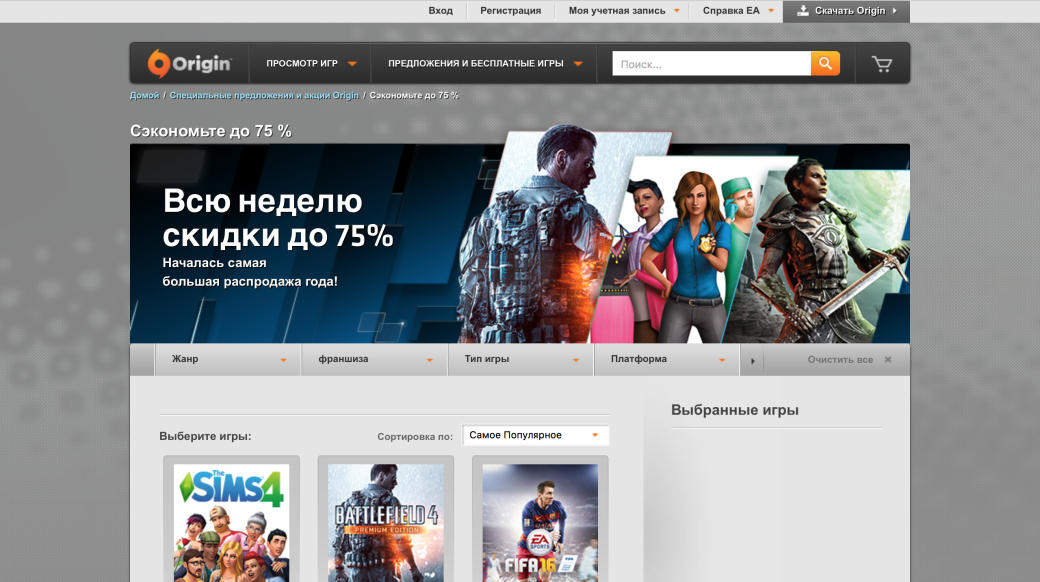Select The Sims 4 game cover
Screen dimensions: 1040x582
pyautogui.click(x=231, y=522)
